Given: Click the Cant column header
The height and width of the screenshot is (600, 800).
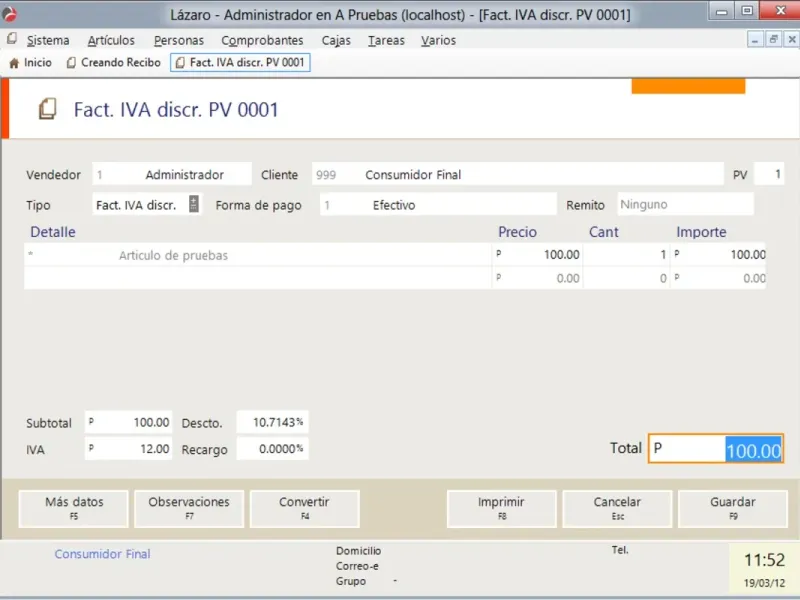Looking at the screenshot, I should [x=604, y=232].
